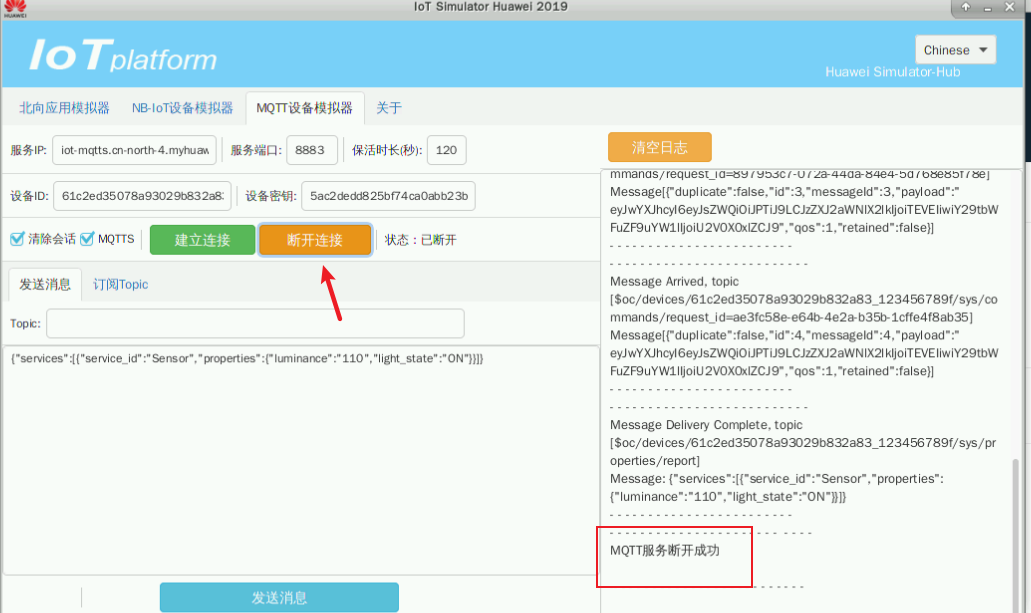Click the JSON services message text area

(300, 460)
